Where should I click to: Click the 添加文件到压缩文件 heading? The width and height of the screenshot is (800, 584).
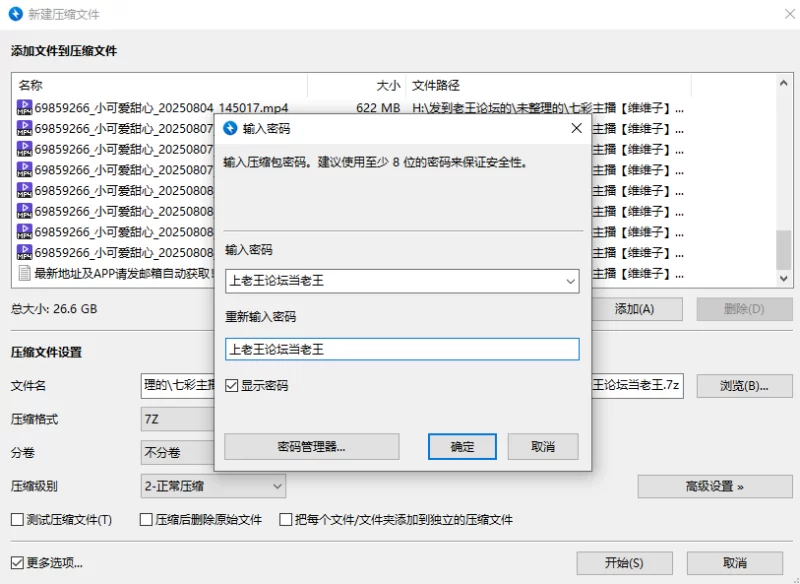coord(64,51)
